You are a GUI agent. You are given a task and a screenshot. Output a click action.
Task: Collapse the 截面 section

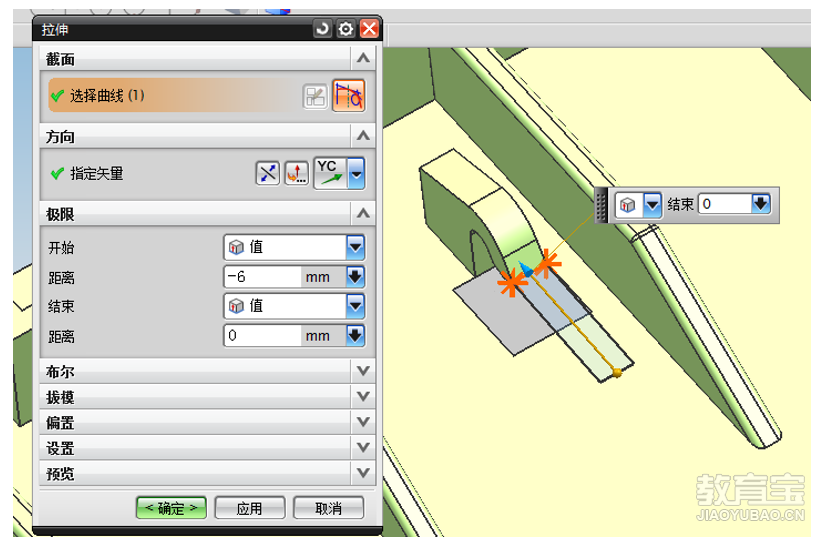click(x=363, y=58)
